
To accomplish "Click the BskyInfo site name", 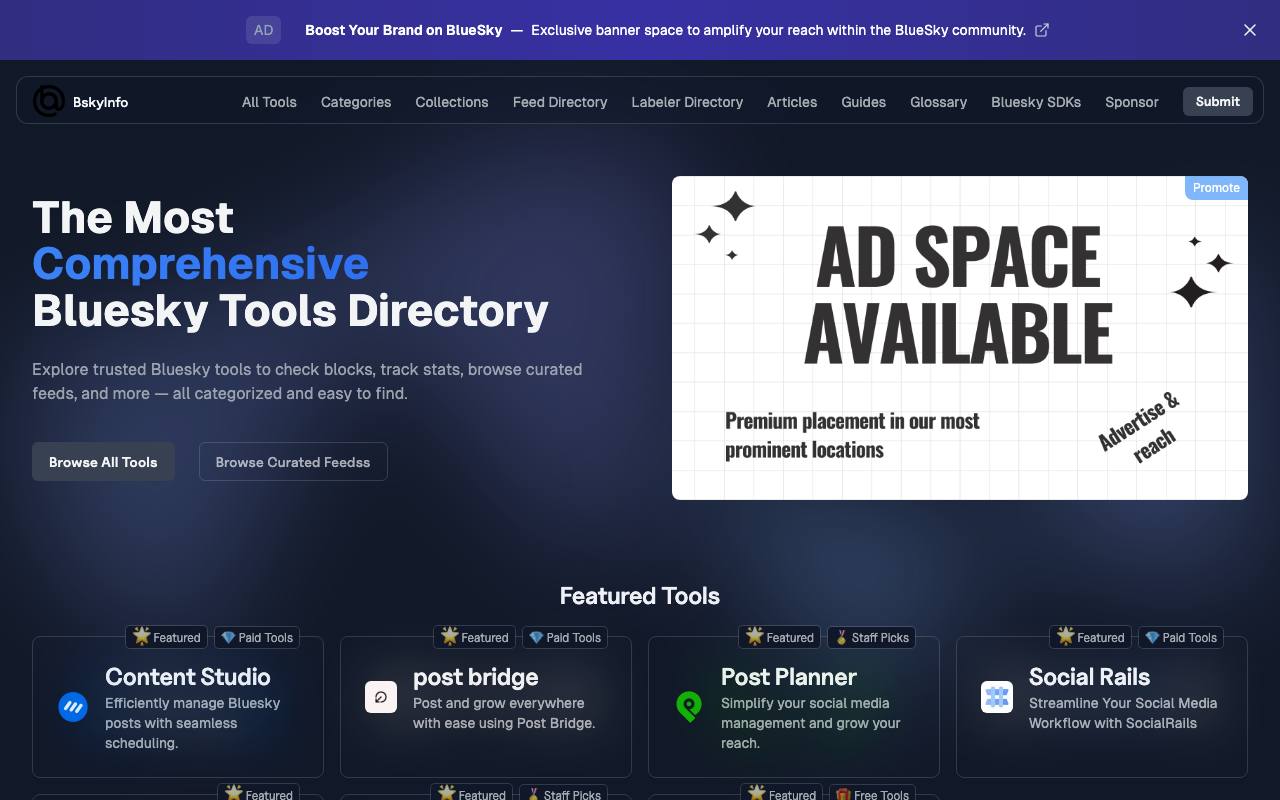I will (100, 102).
